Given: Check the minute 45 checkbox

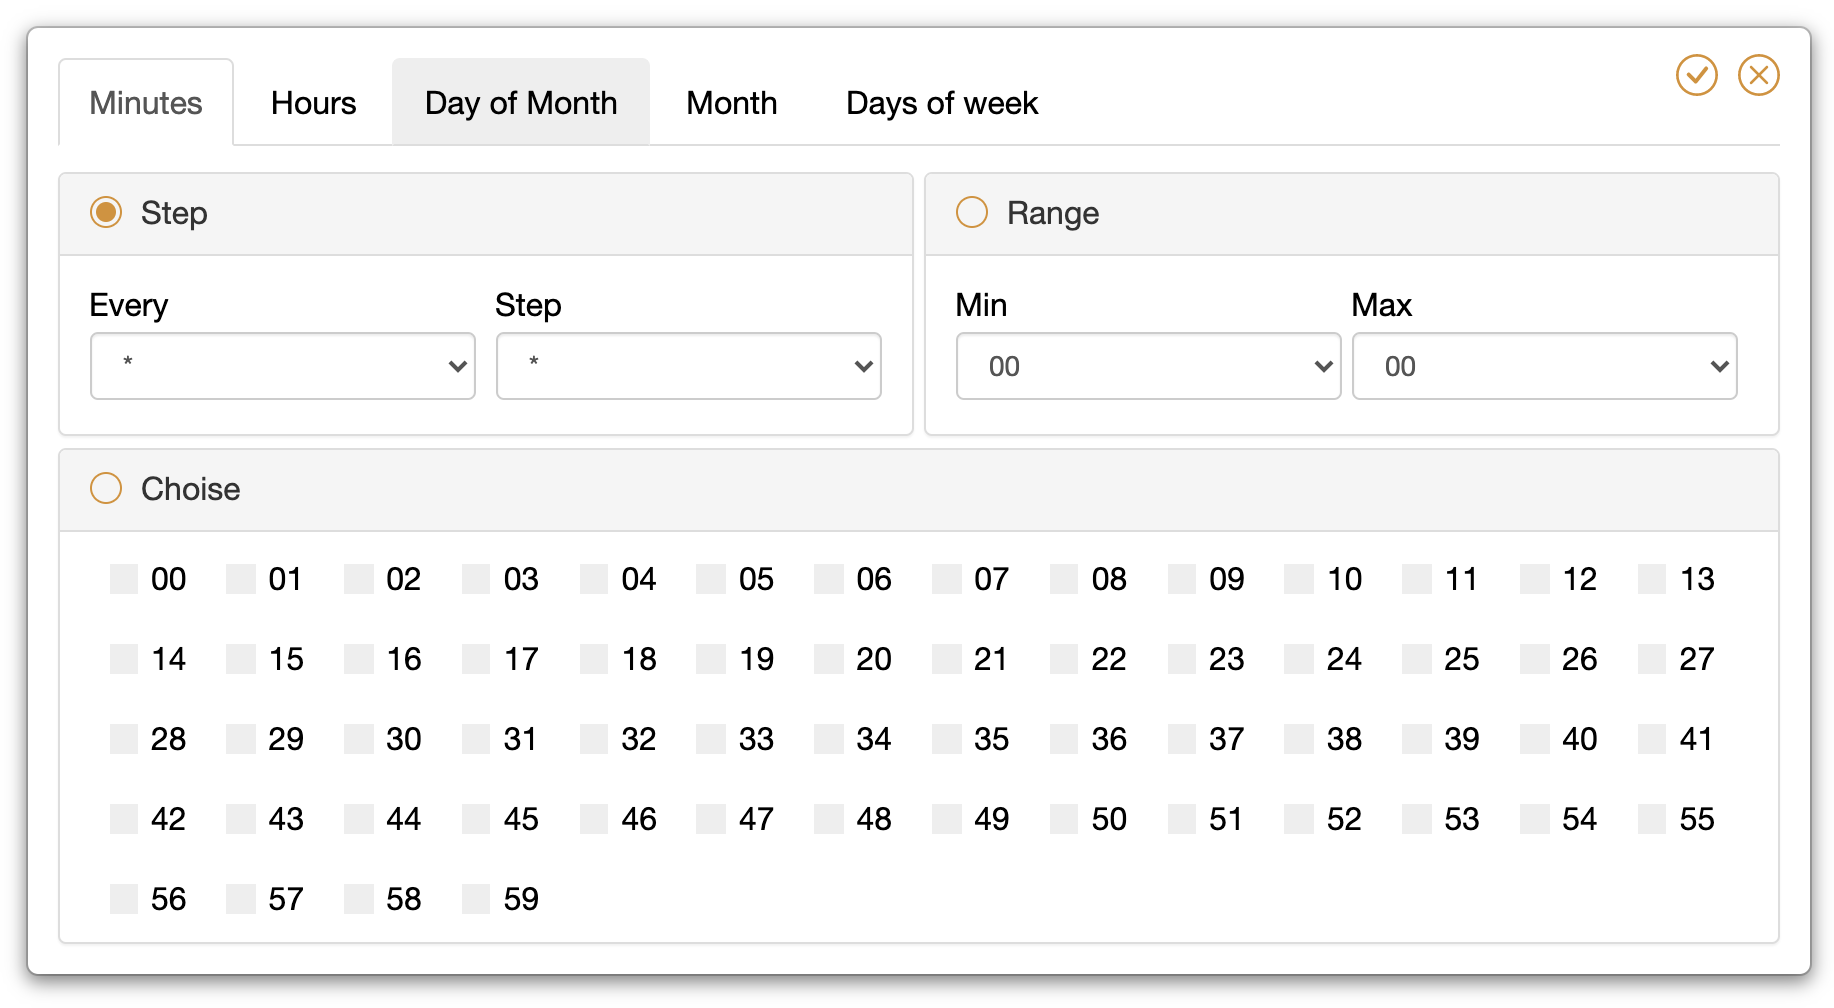Looking at the screenshot, I should (x=476, y=819).
